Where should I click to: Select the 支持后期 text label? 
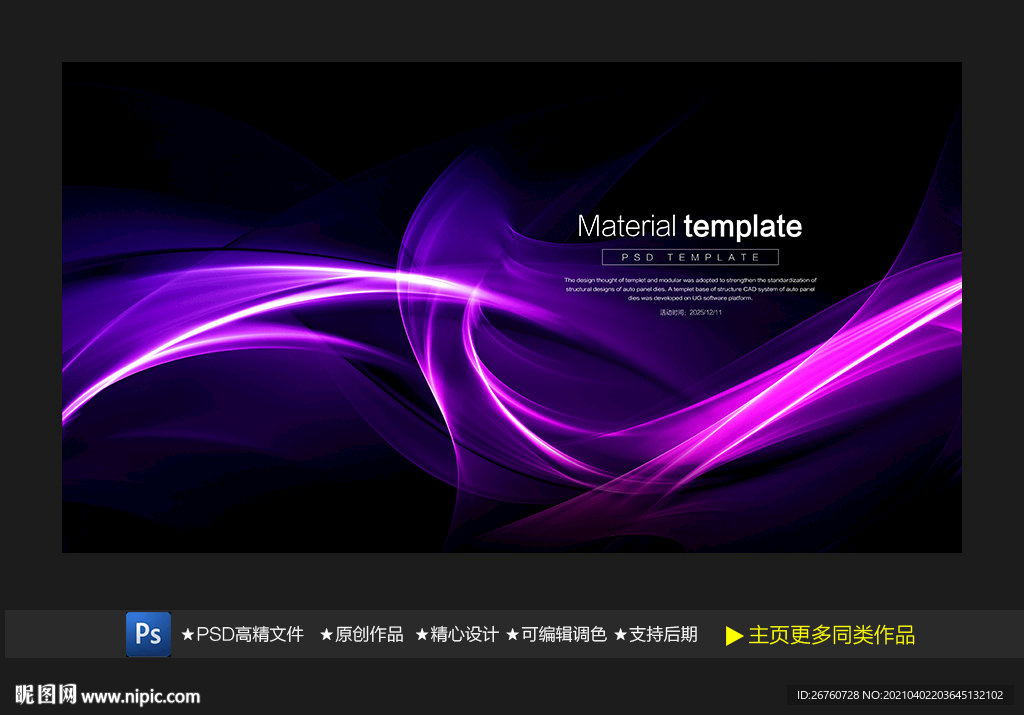click(663, 635)
